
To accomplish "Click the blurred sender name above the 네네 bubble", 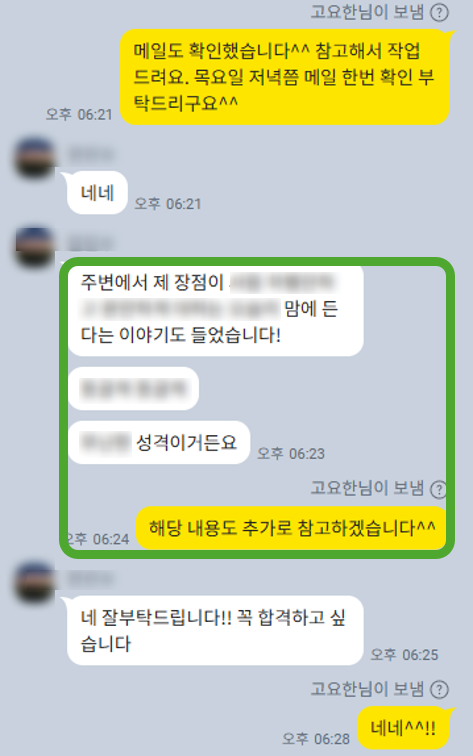I will pos(91,154).
